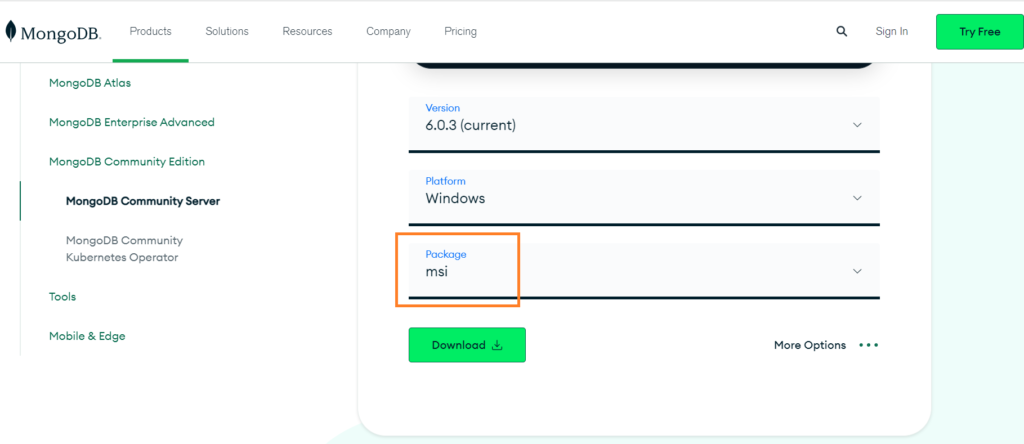Open the Platform Windows selector
Viewport: 1024px width, 444px height.
coord(644,197)
